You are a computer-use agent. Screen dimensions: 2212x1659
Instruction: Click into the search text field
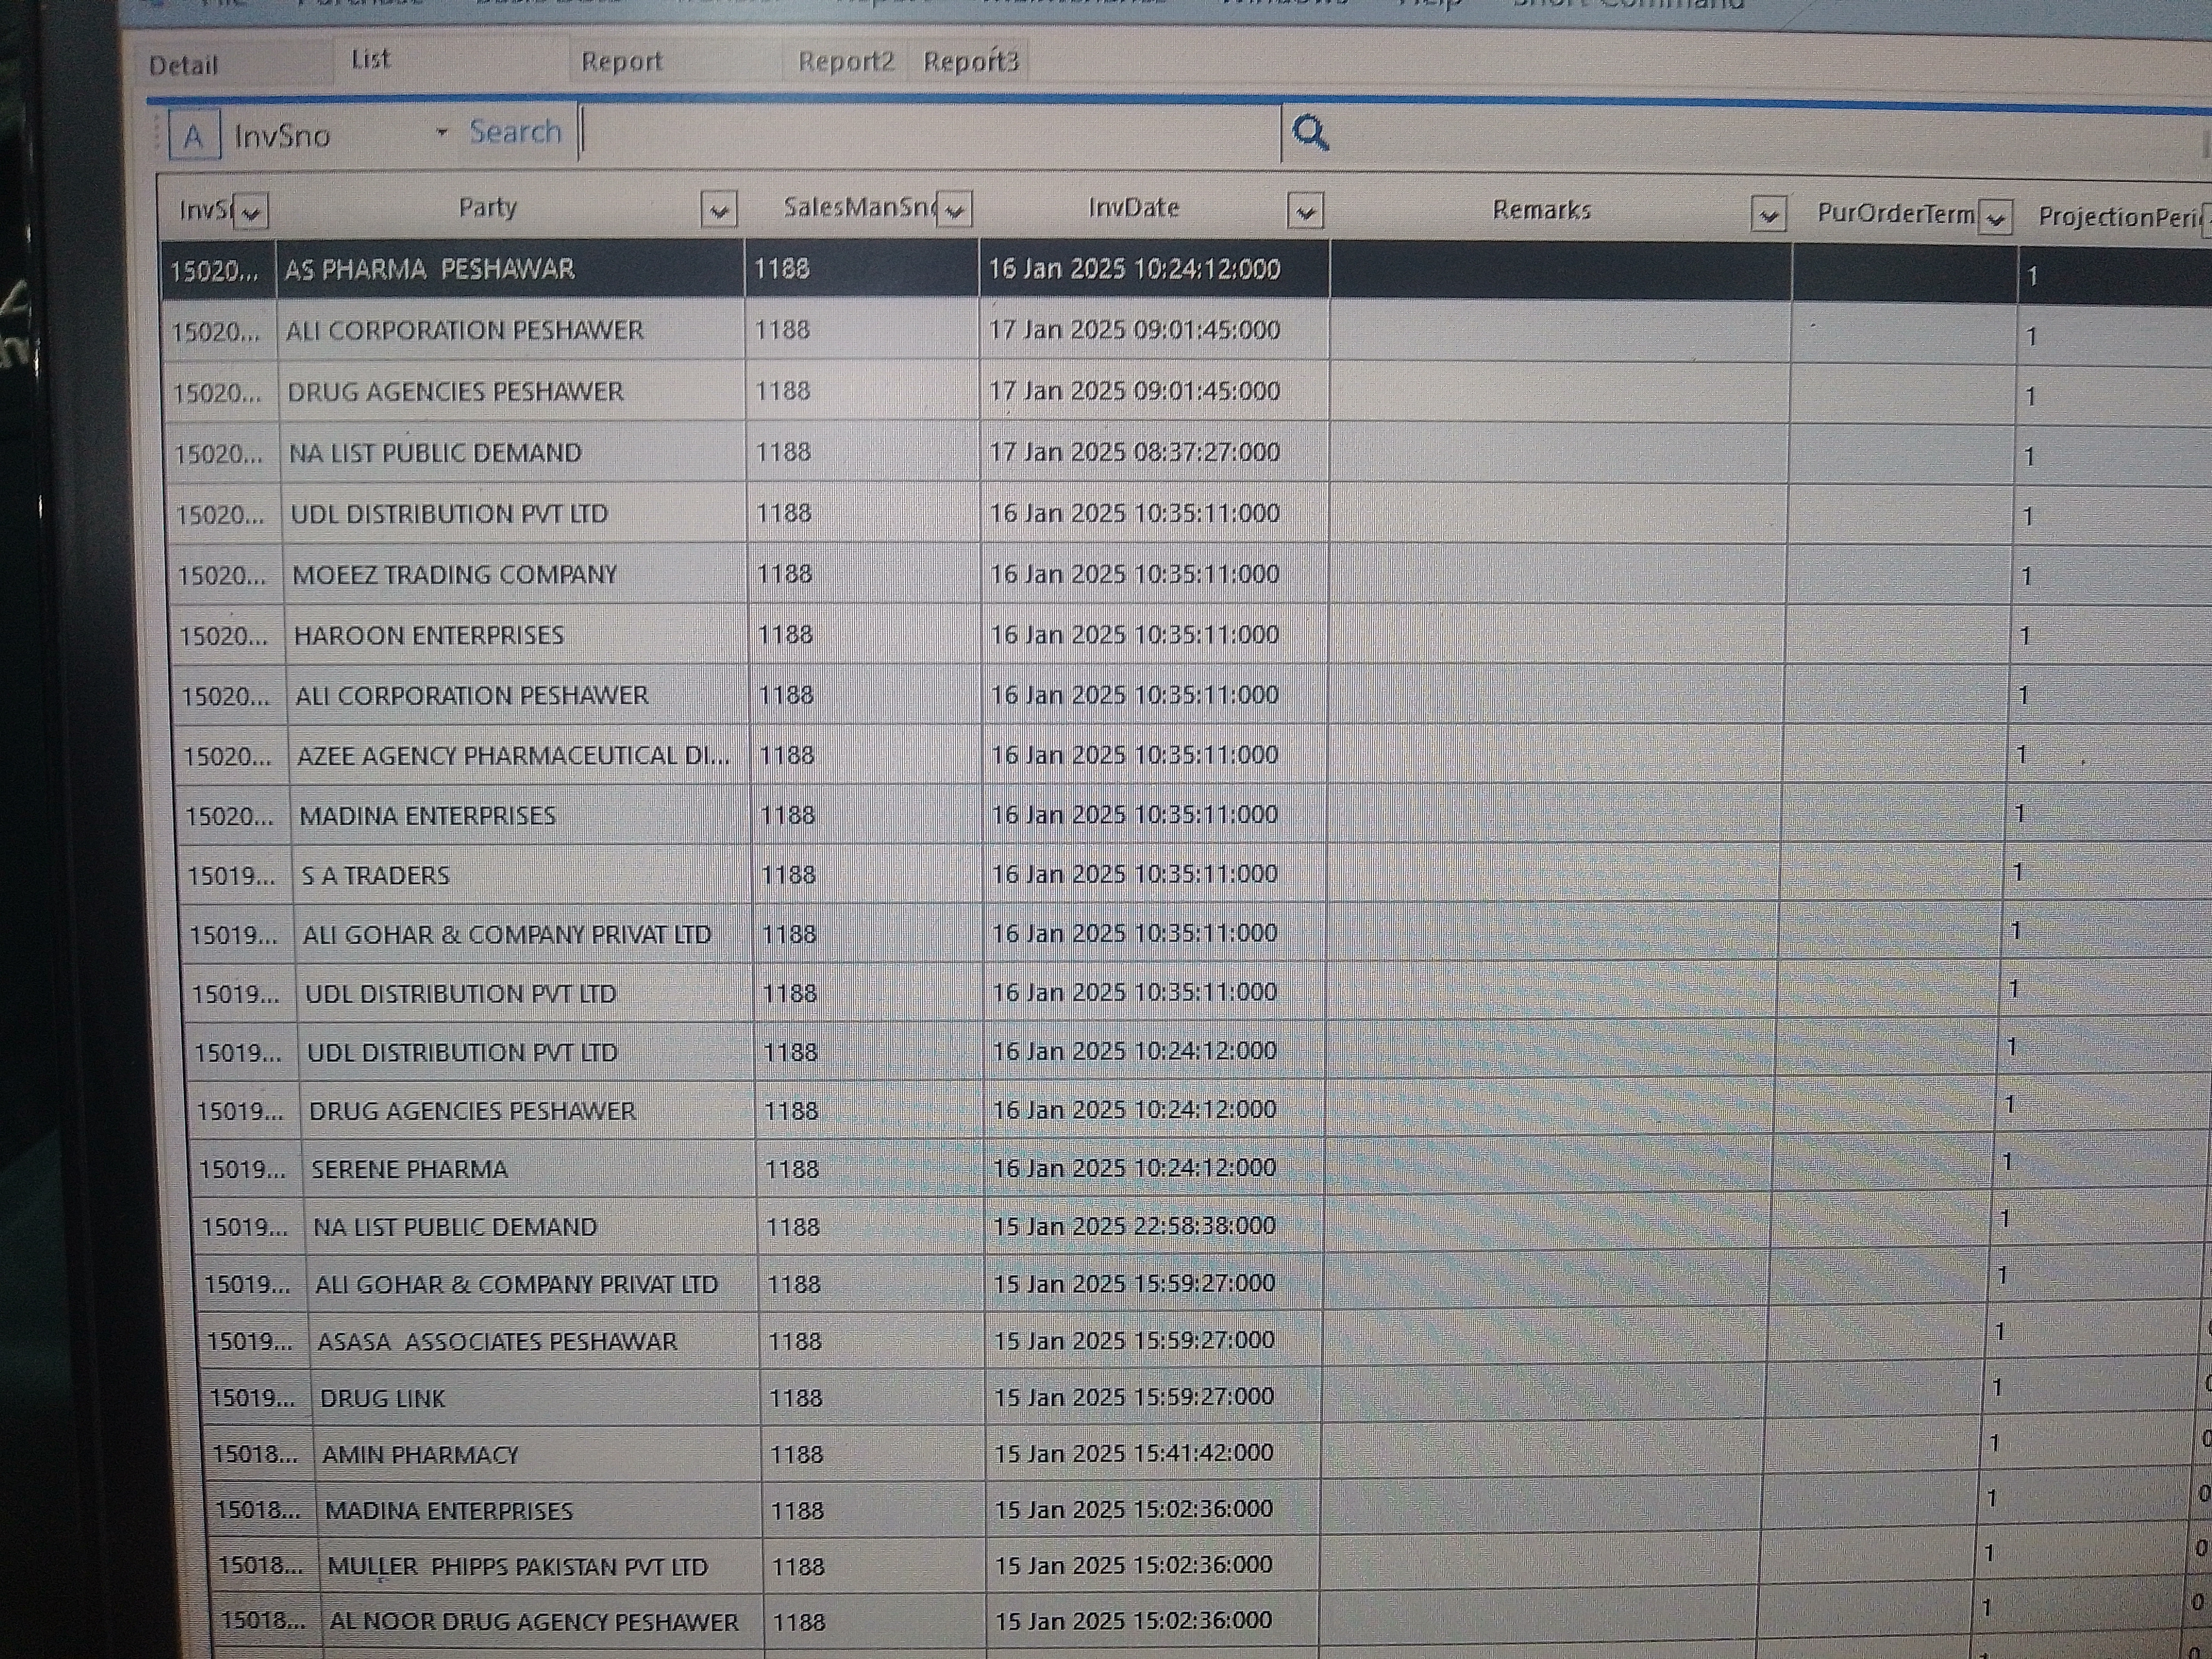(x=930, y=133)
